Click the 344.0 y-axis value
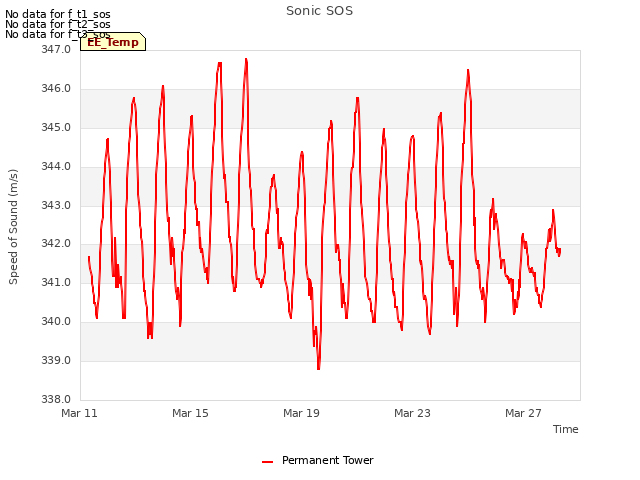The width and height of the screenshot is (640, 480). click(56, 166)
